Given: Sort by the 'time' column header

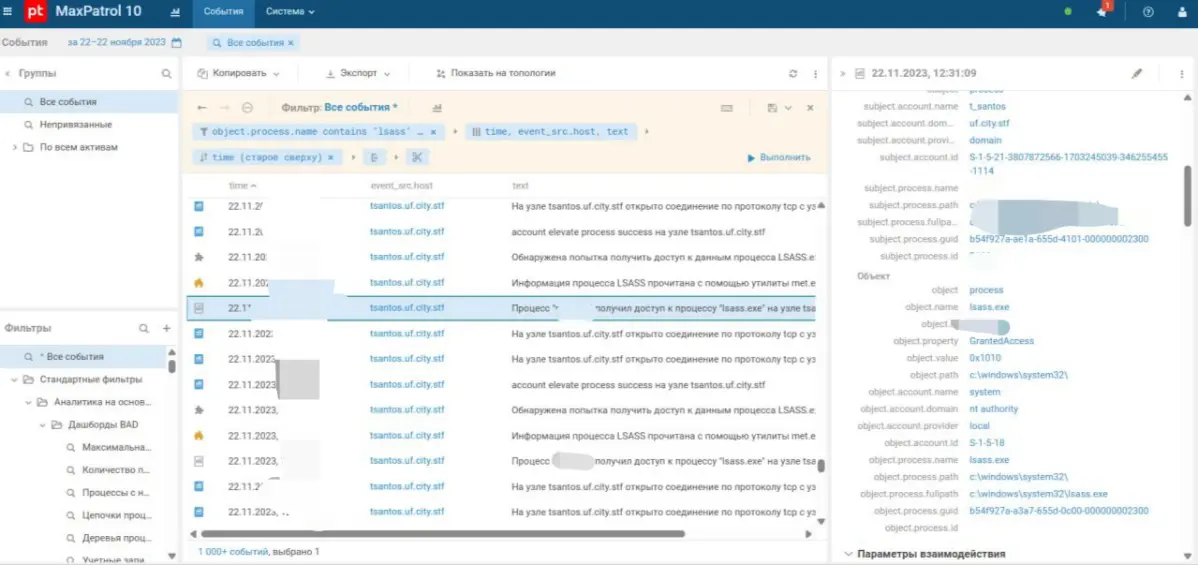Looking at the screenshot, I should point(242,186).
